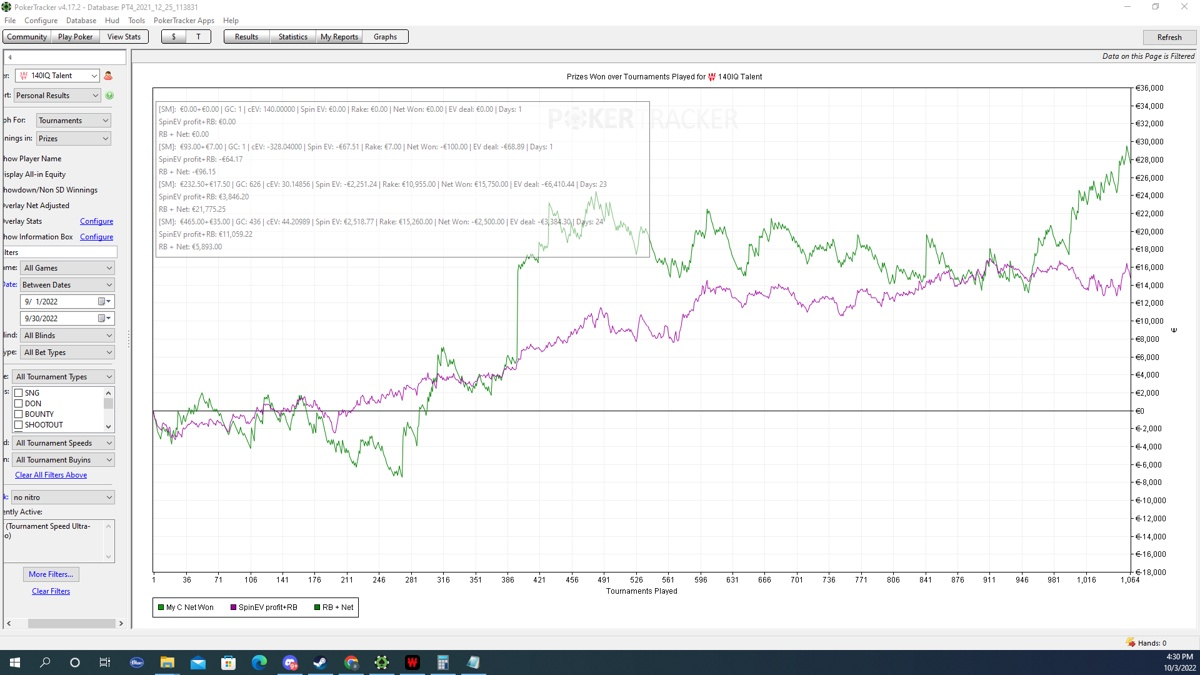The height and width of the screenshot is (675, 1200).
Task: Open the calendar picker for 9/30/2022 date
Action: (x=103, y=318)
